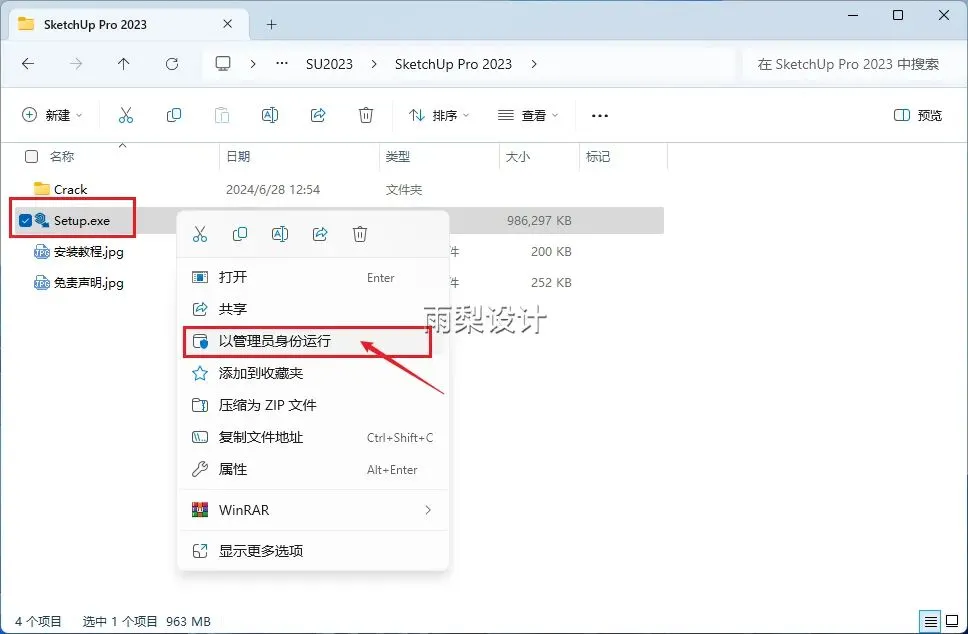Click the Rename icon in the context menu
Viewport: 968px width, 634px height.
point(280,234)
